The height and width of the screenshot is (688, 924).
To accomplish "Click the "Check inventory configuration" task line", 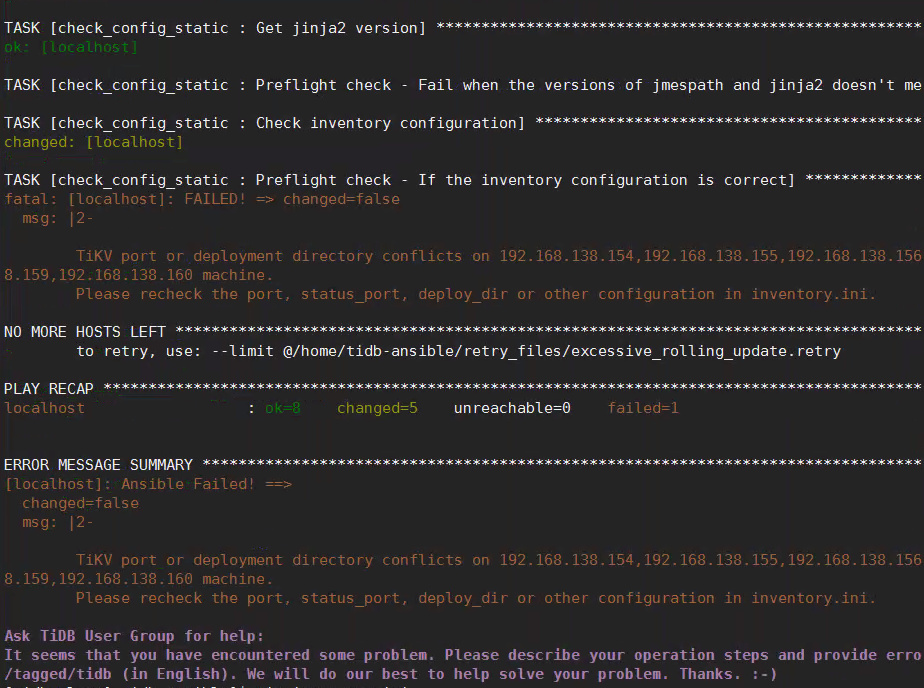I will (462, 123).
